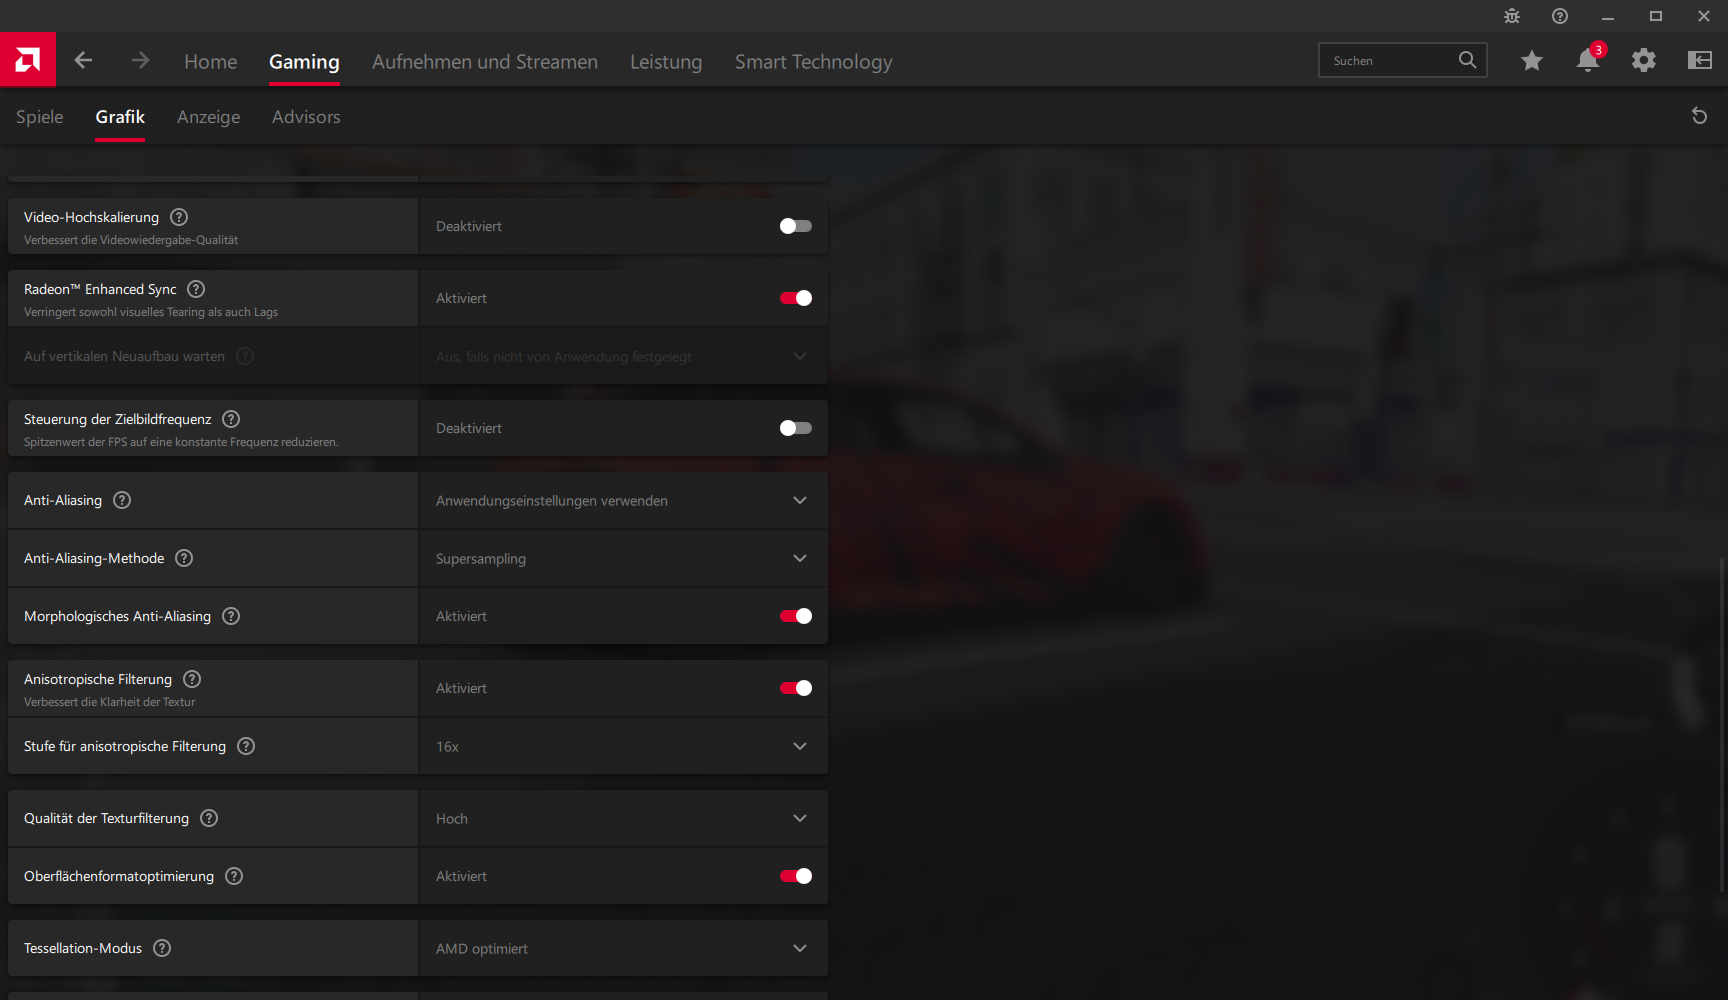Open Tessellation-Modus AMD optimiert dropdown

point(623,948)
